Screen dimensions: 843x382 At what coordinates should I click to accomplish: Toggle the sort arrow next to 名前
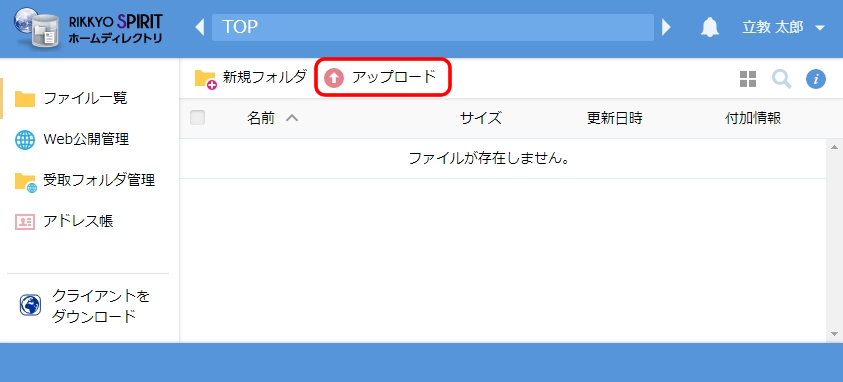point(292,118)
